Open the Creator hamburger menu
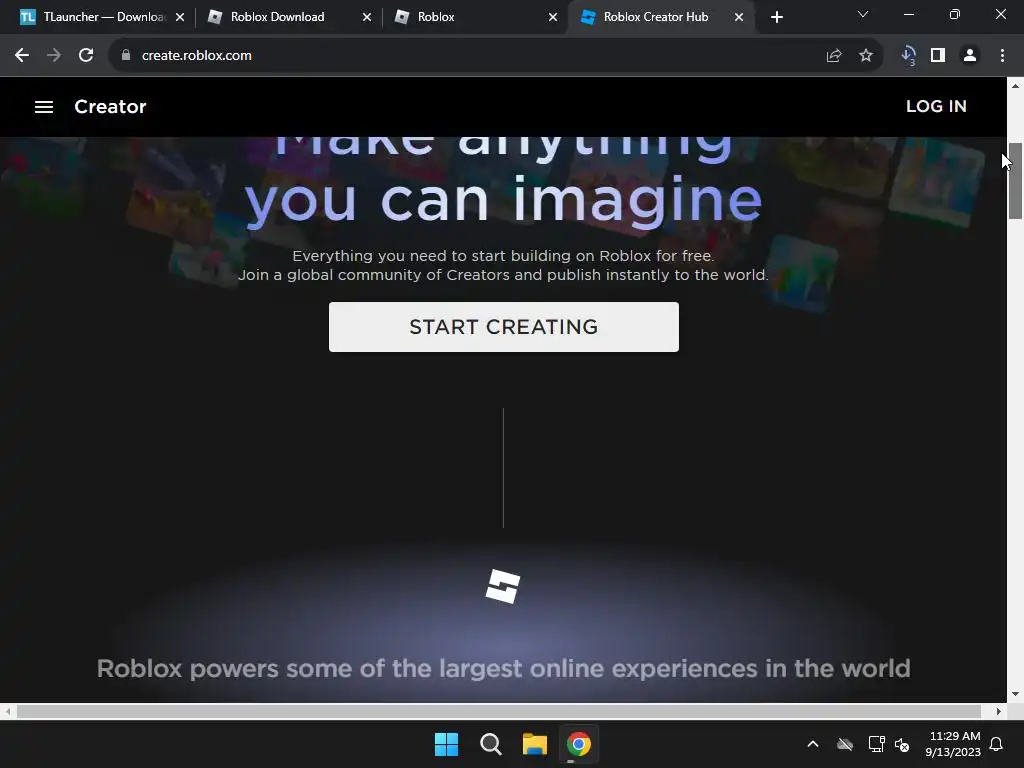The width and height of the screenshot is (1024, 768). coord(44,106)
